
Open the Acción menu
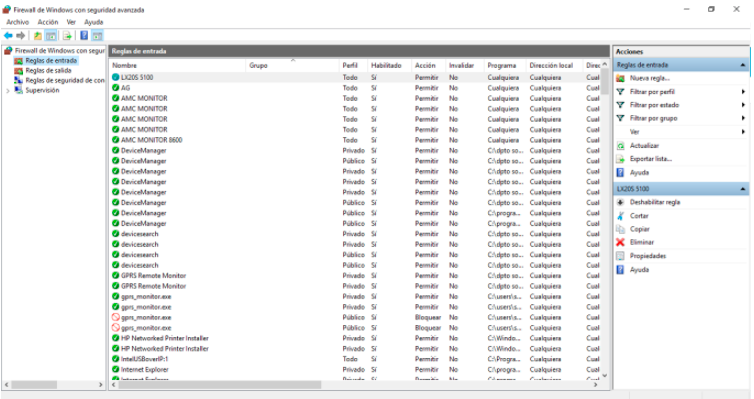[48, 22]
